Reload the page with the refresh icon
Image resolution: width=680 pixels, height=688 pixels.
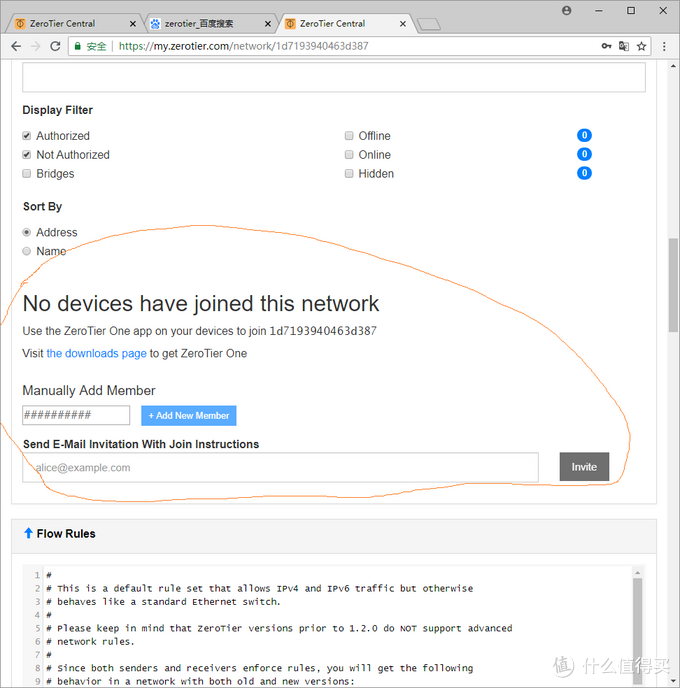point(56,46)
